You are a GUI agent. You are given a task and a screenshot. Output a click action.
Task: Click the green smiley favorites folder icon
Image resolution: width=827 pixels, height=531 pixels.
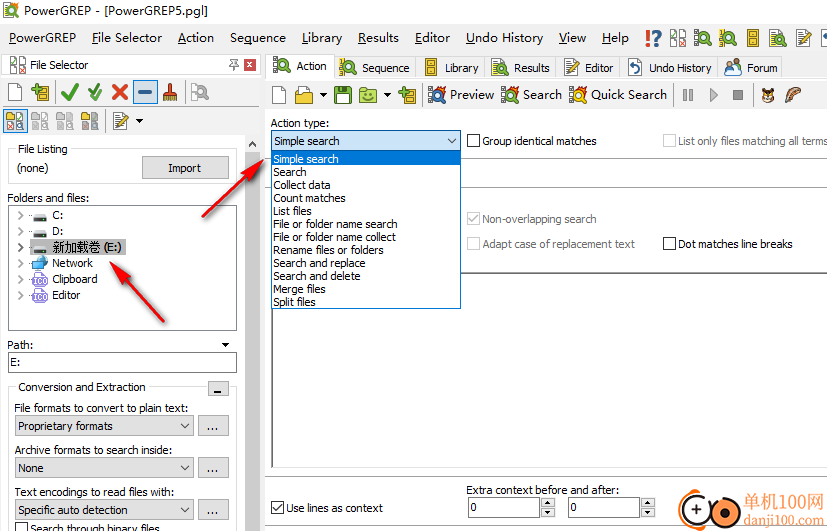(368, 95)
